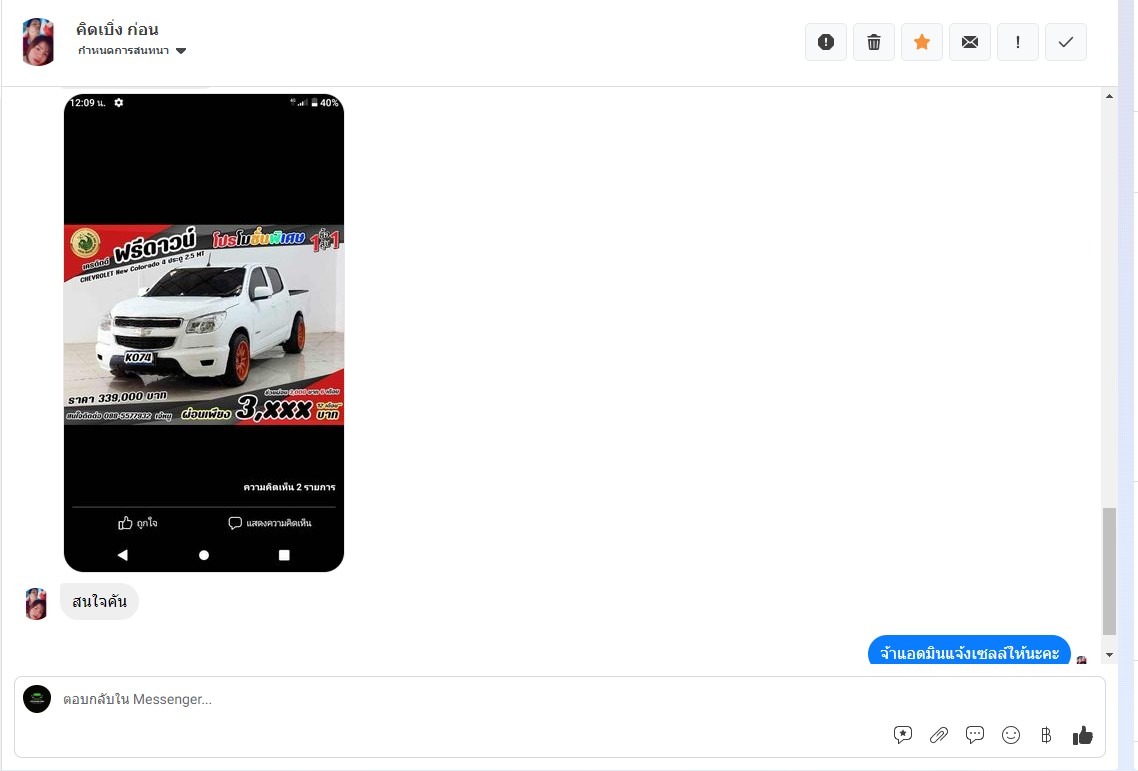Send a thumbs-up like
This screenshot has height=771, width=1138.
(1082, 735)
